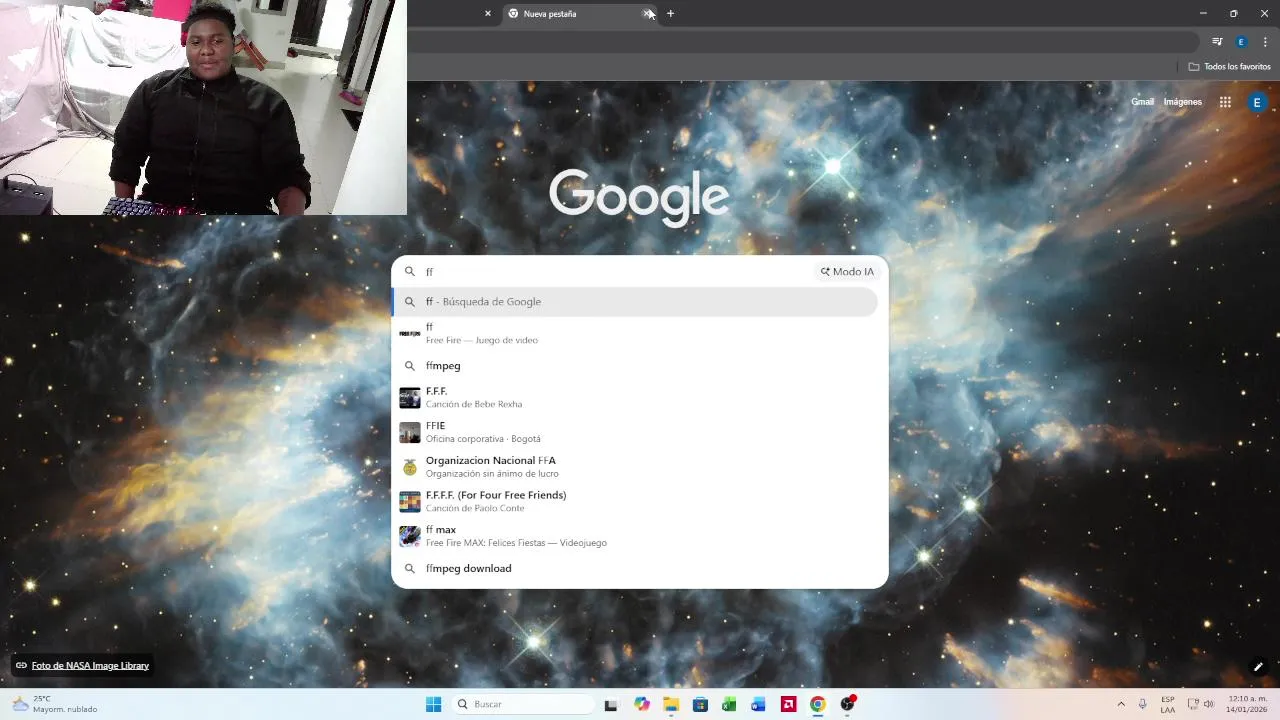
Task: Customize the page with the pencil icon
Action: point(1258,667)
